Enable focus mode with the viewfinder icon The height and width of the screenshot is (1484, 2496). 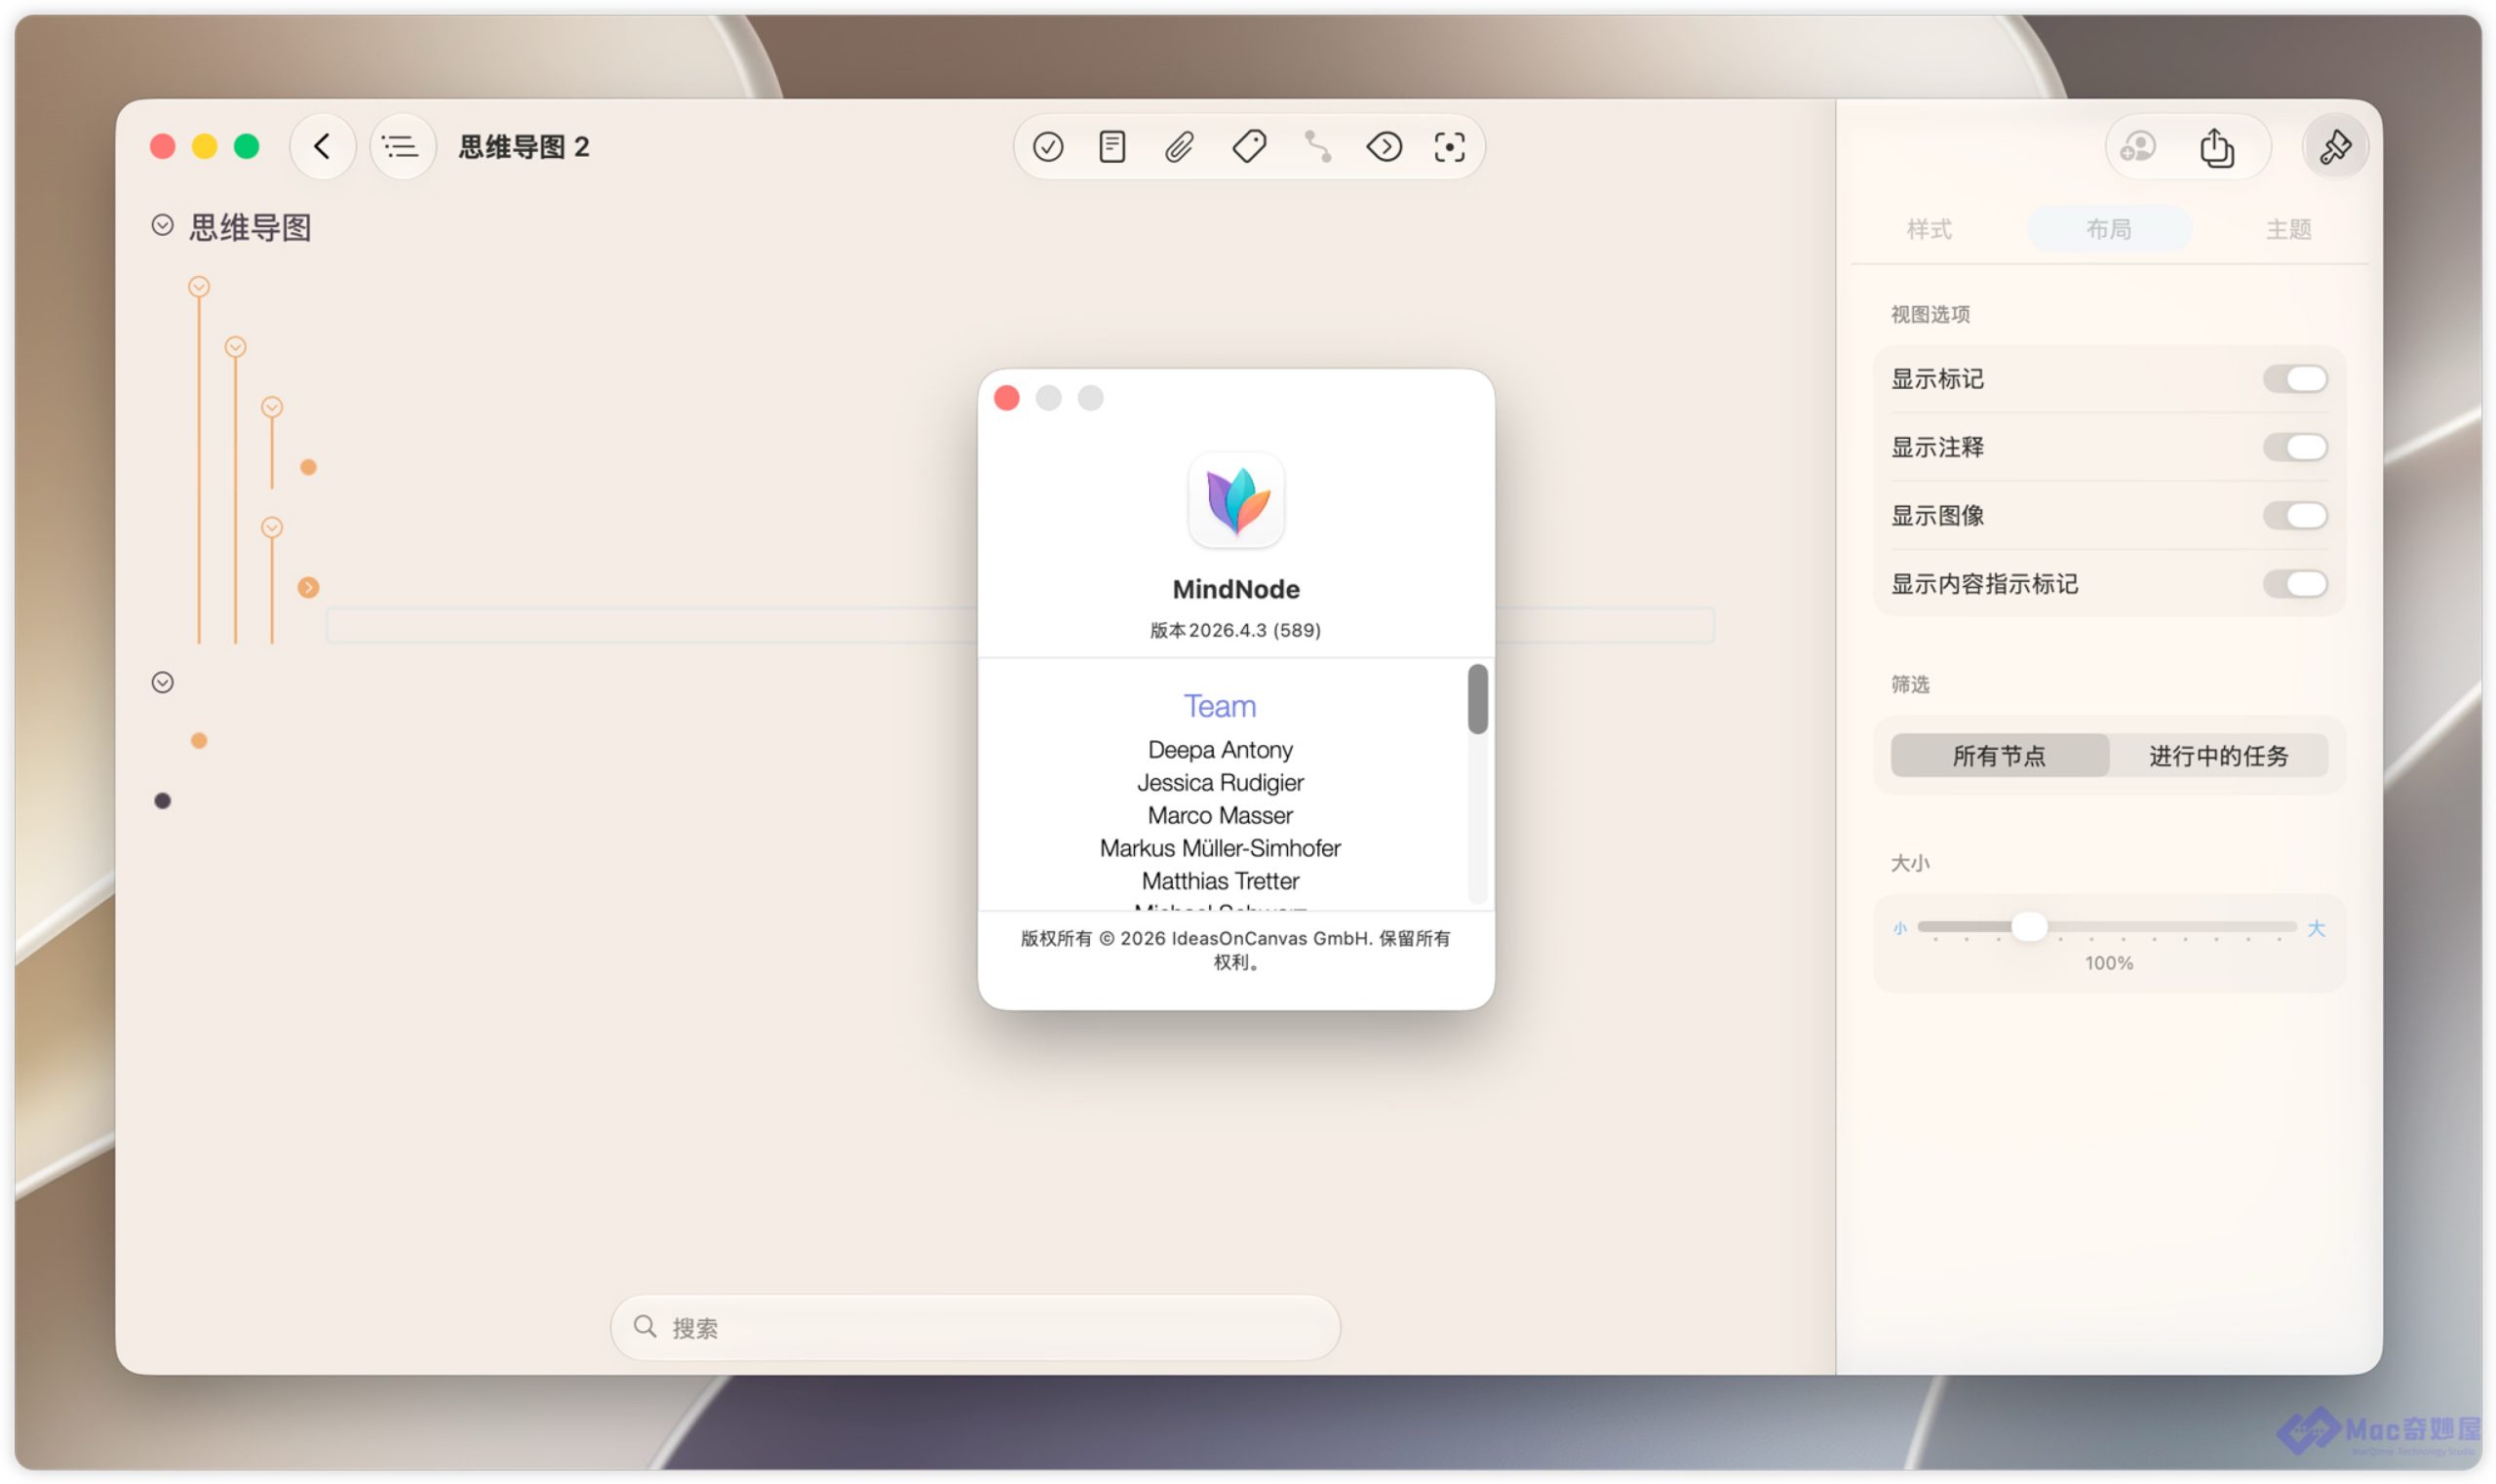[1449, 147]
